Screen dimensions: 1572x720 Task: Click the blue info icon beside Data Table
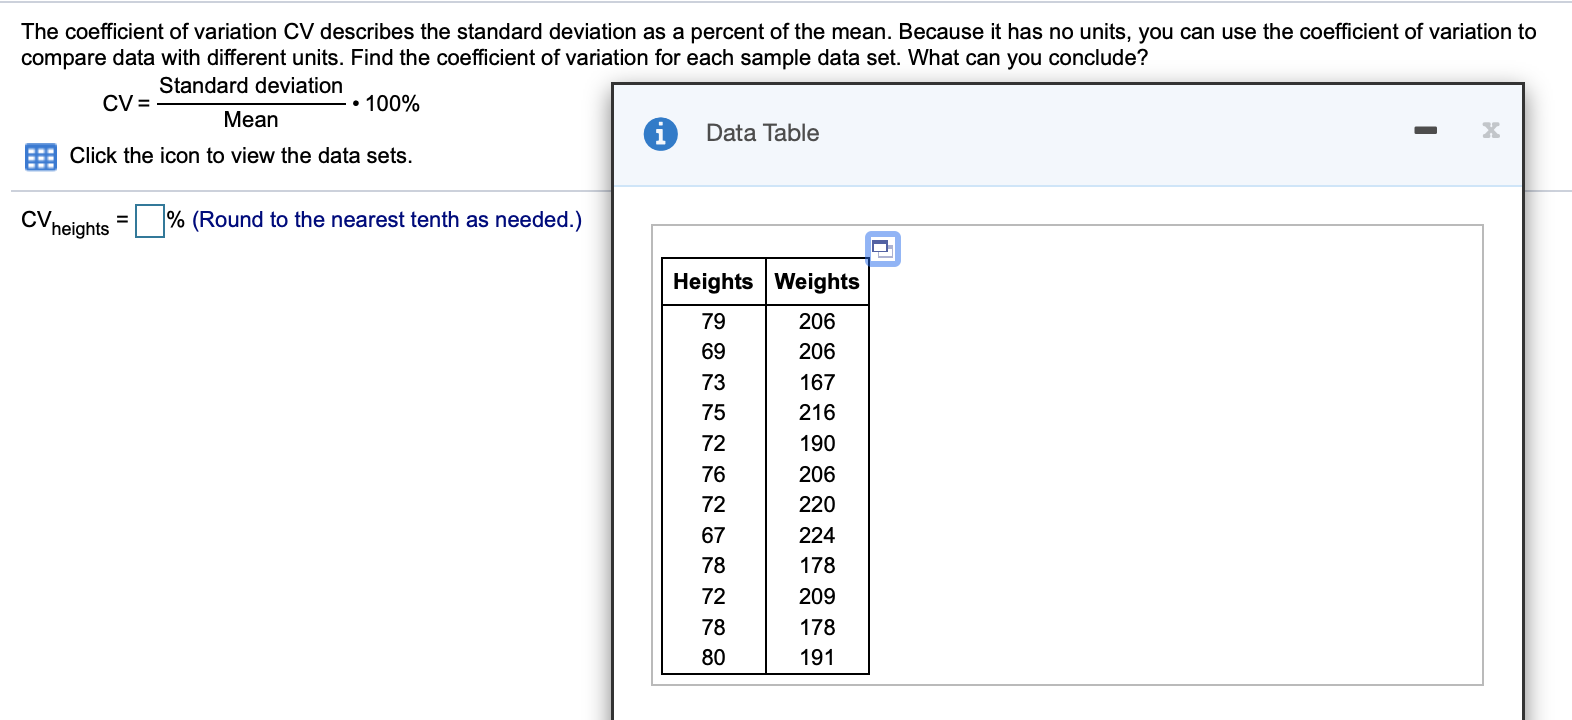click(x=660, y=133)
